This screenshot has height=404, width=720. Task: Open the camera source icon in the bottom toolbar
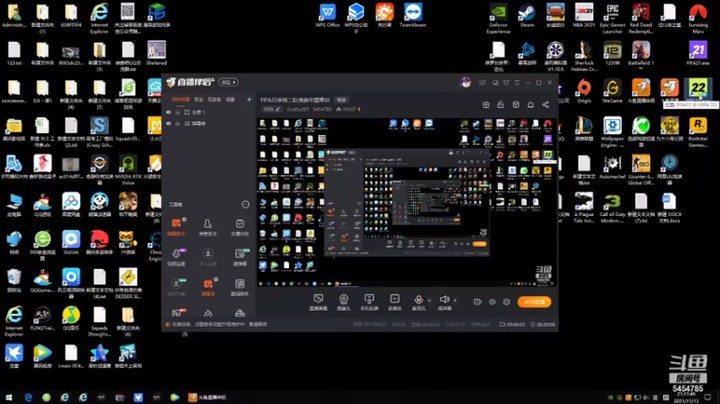click(x=343, y=299)
